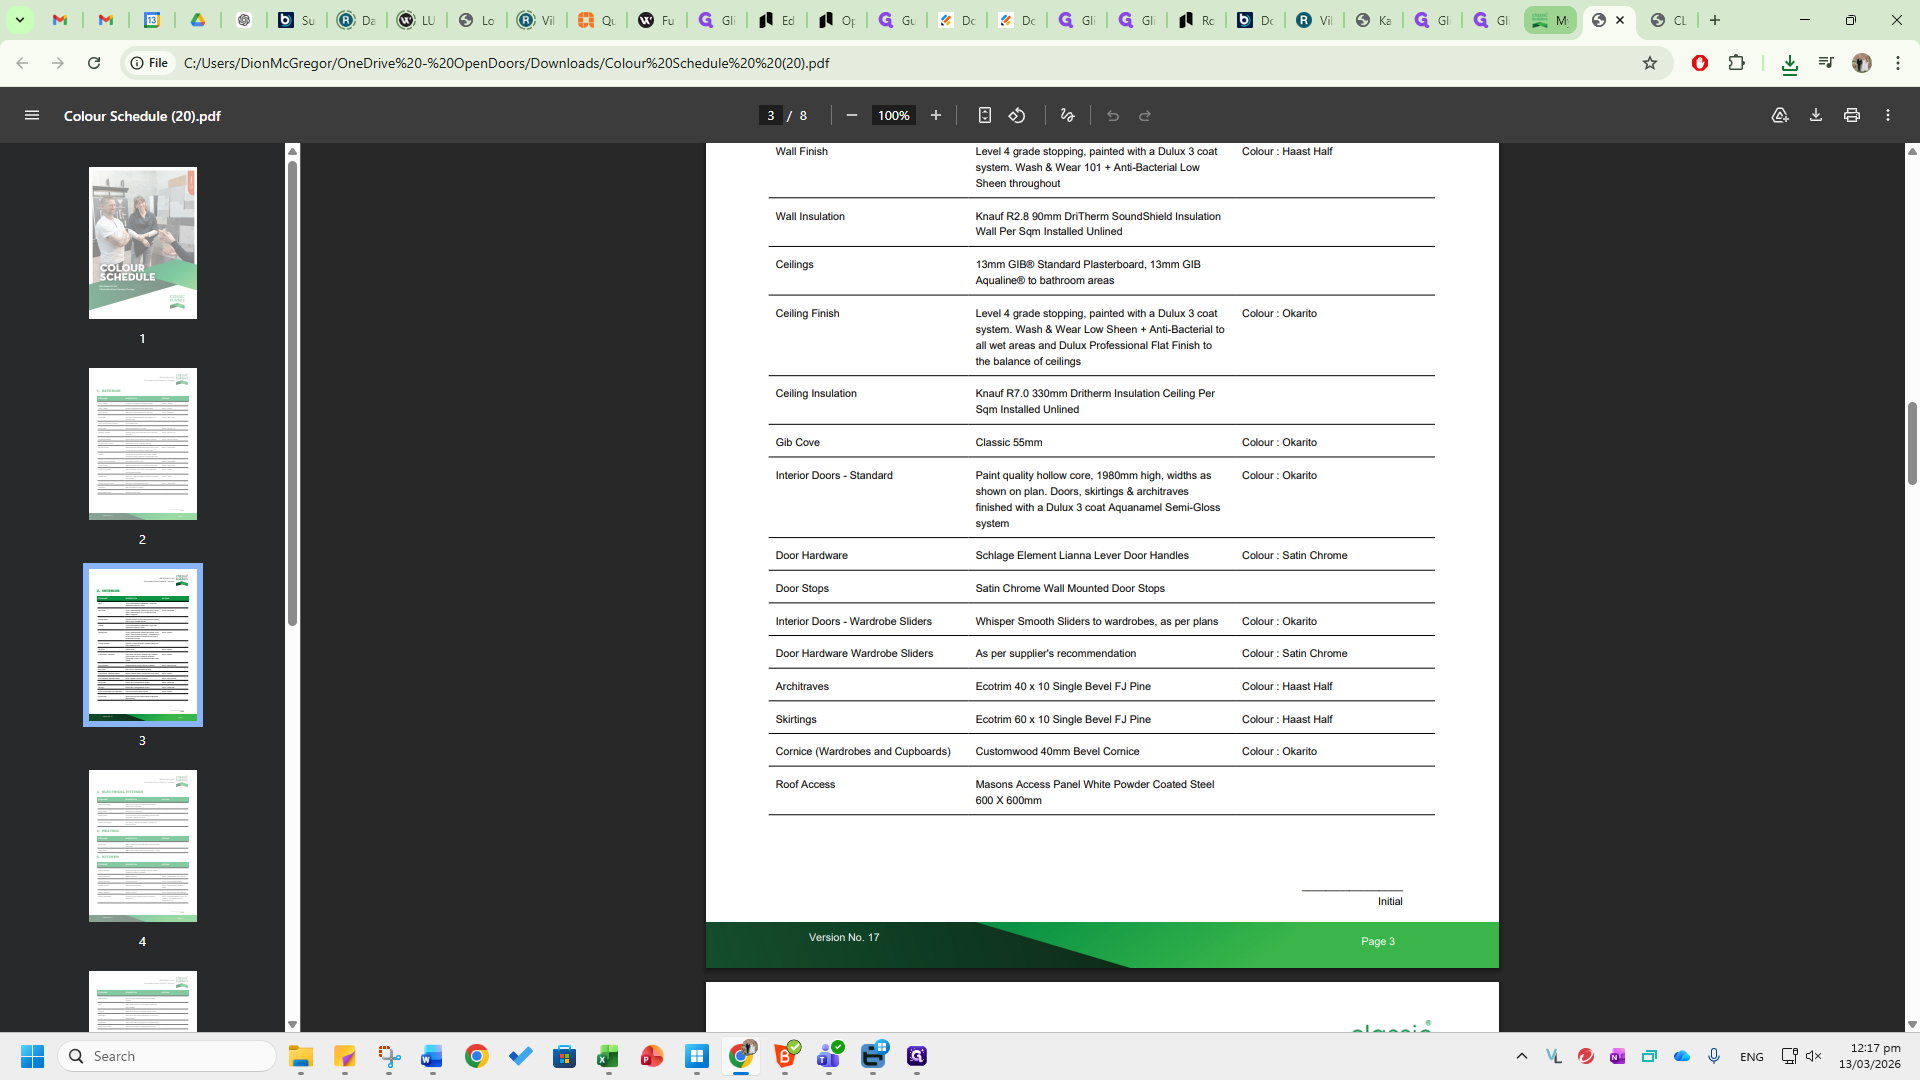This screenshot has width=1920, height=1080.
Task: Click the zoom in plus button
Action: [936, 116]
